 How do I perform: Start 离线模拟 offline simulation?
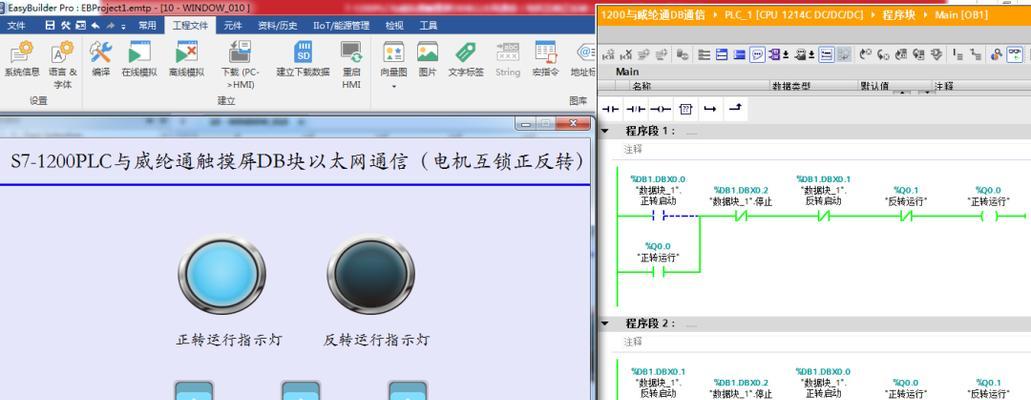(187, 59)
